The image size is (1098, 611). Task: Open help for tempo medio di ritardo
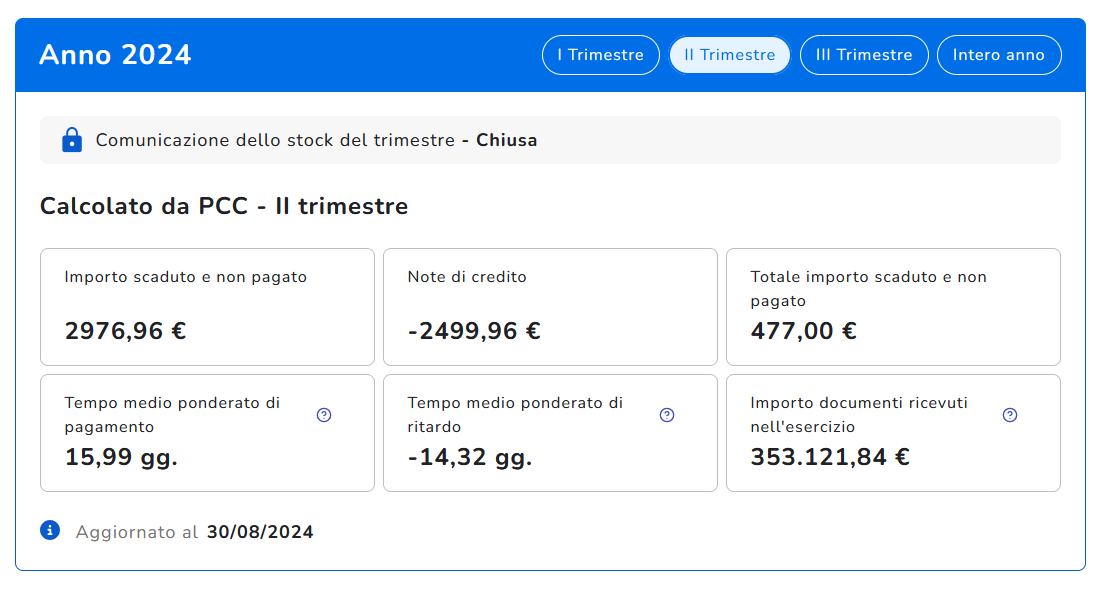tap(667, 415)
